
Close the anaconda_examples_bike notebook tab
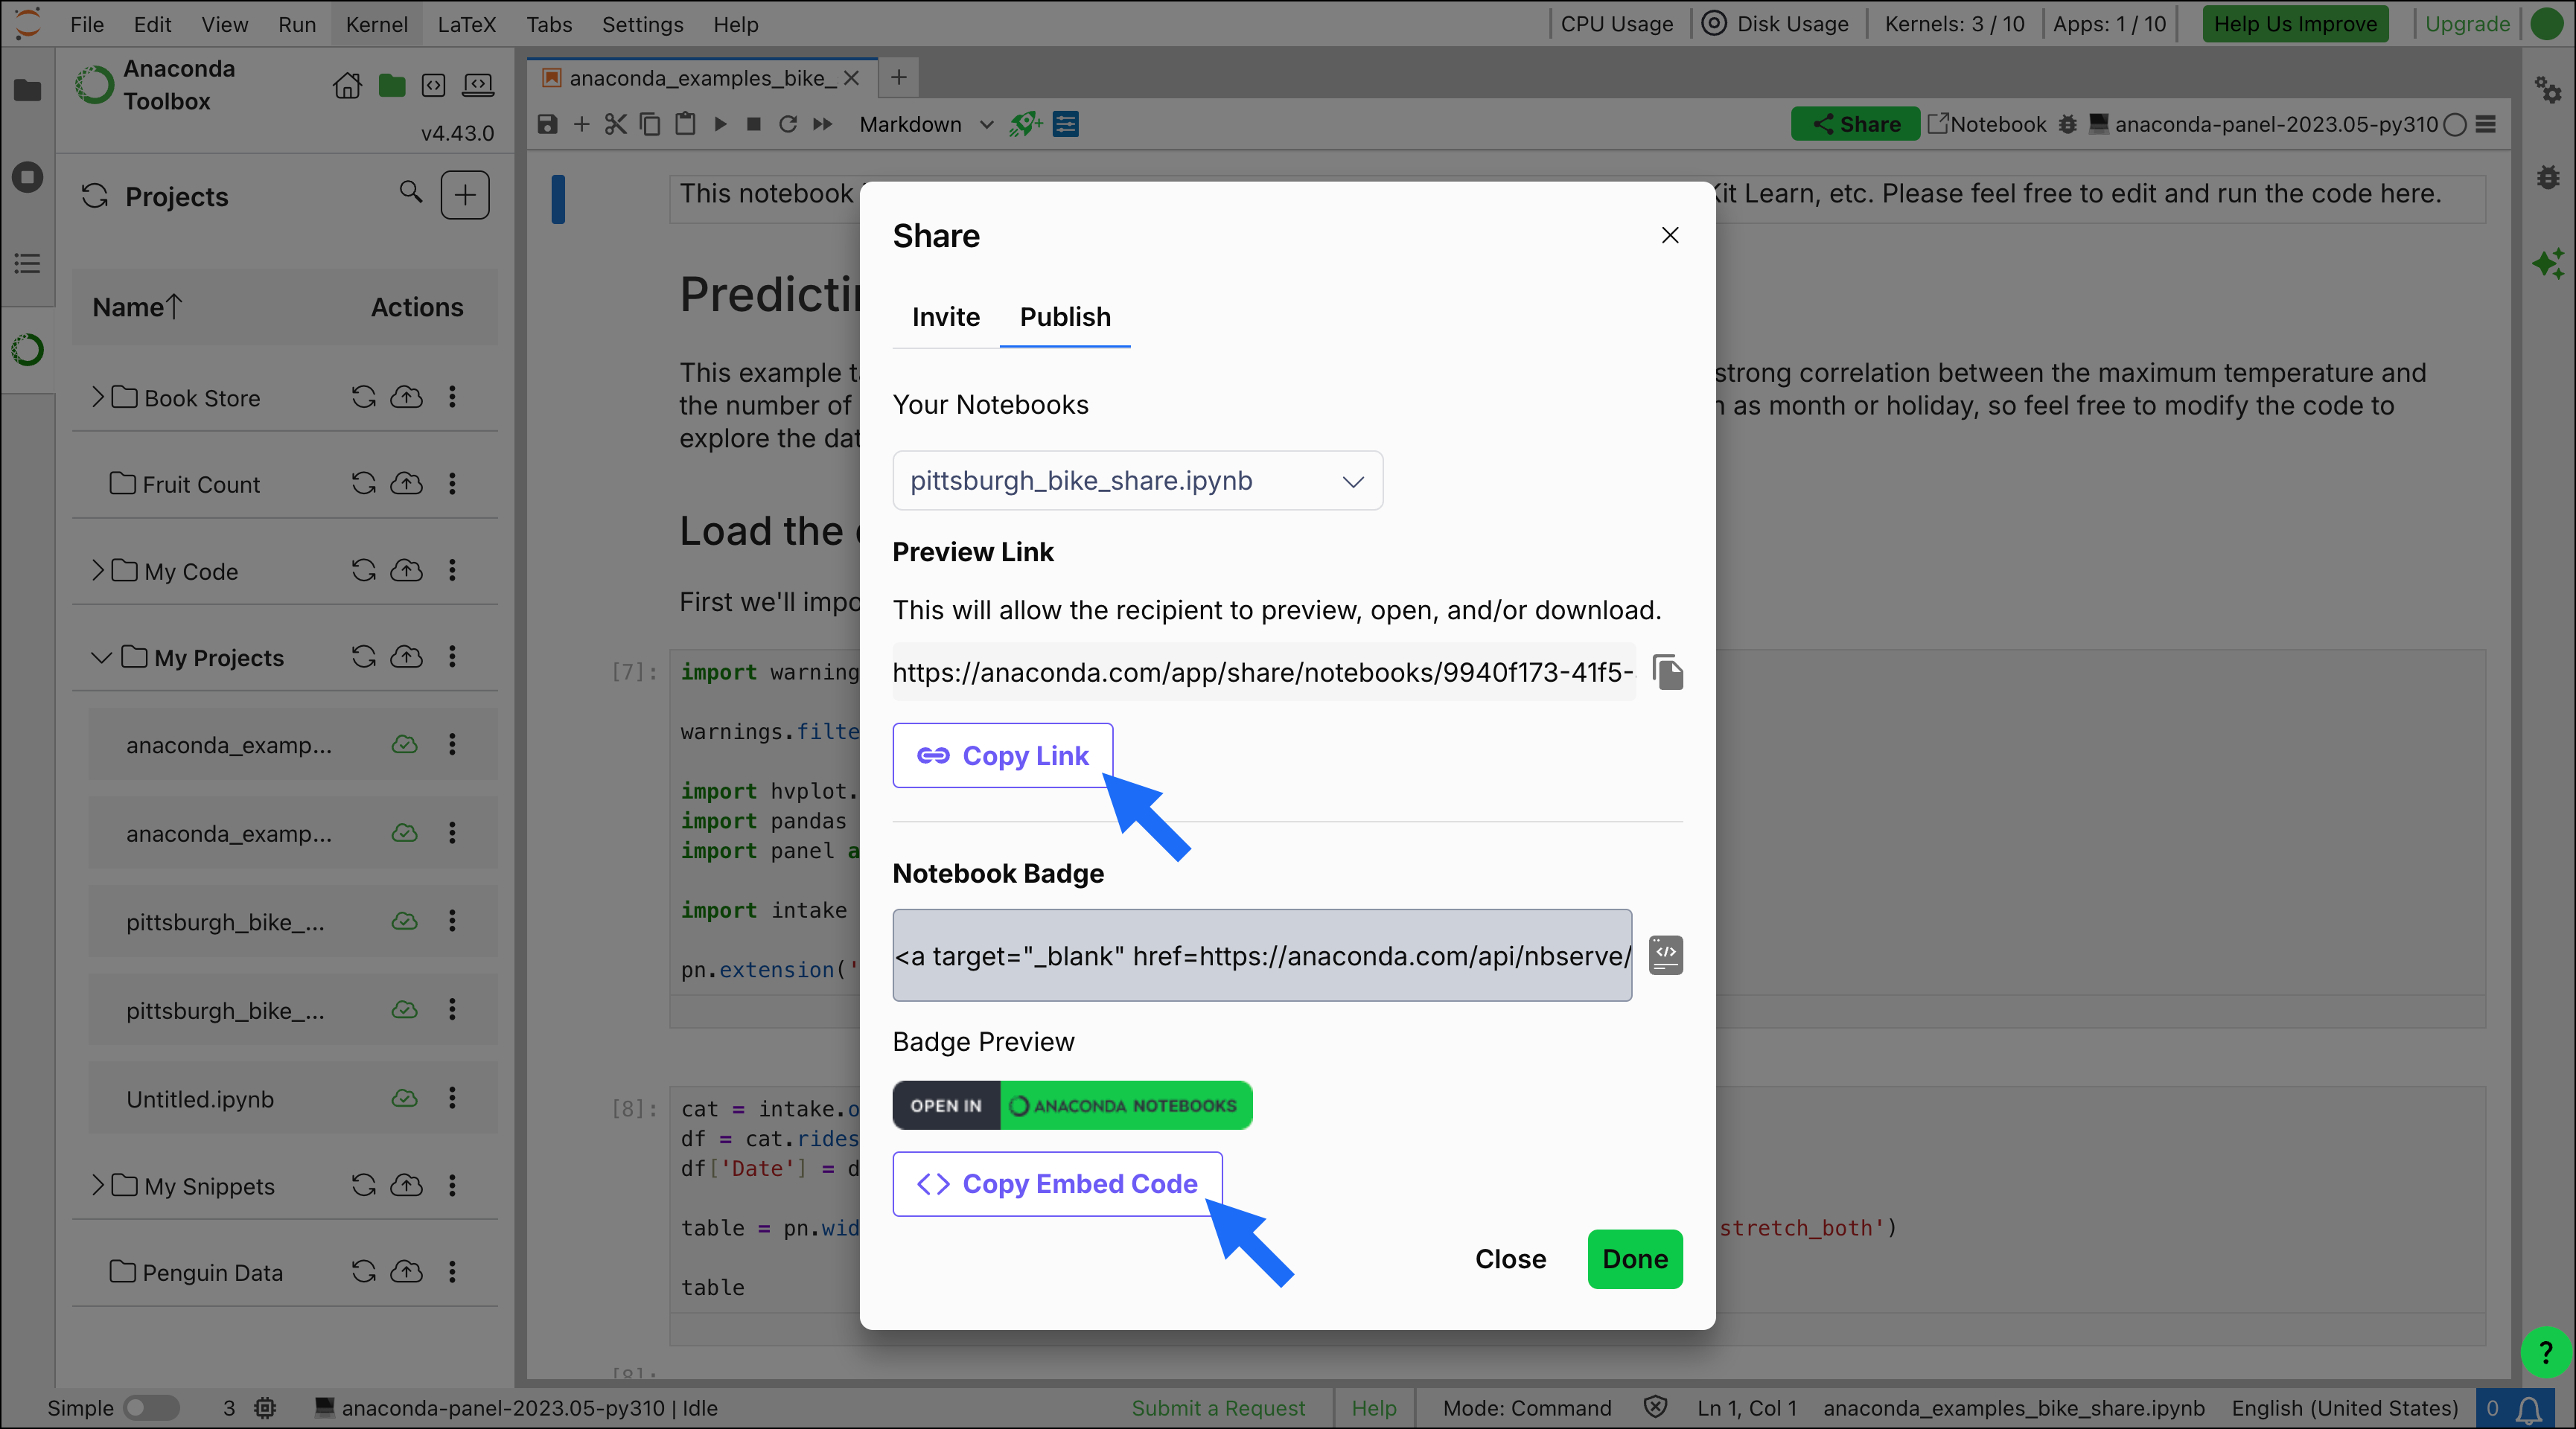click(x=851, y=77)
